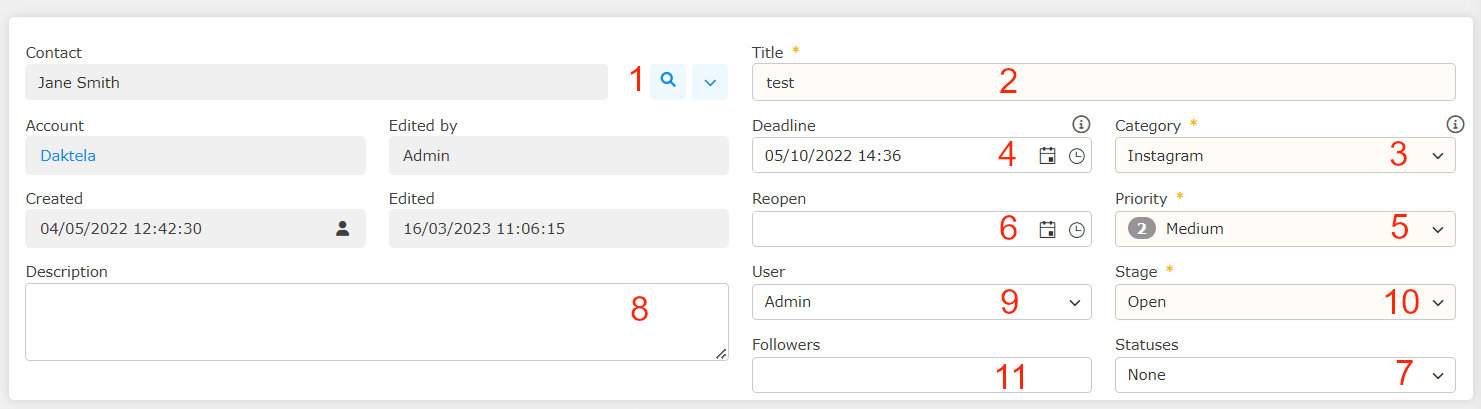Click the Followers input field
This screenshot has height=409, width=1481.
pyautogui.click(x=920, y=375)
